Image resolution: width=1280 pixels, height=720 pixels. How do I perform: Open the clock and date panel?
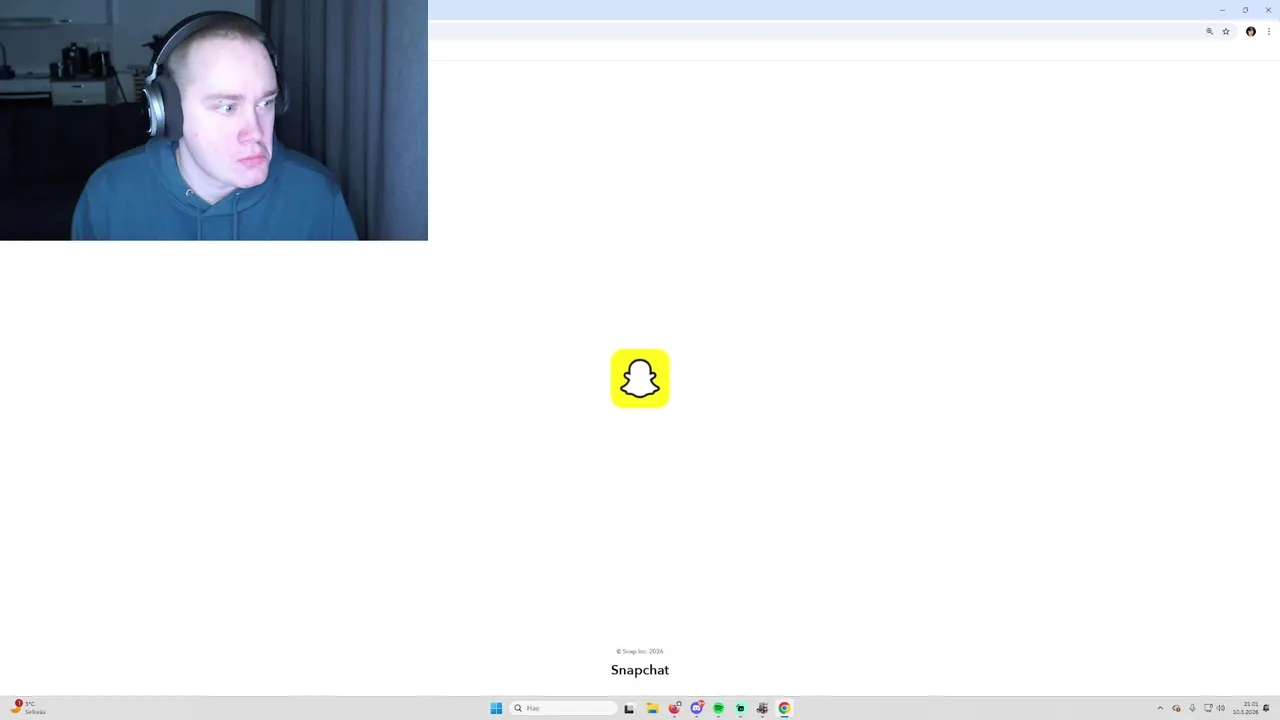1246,708
